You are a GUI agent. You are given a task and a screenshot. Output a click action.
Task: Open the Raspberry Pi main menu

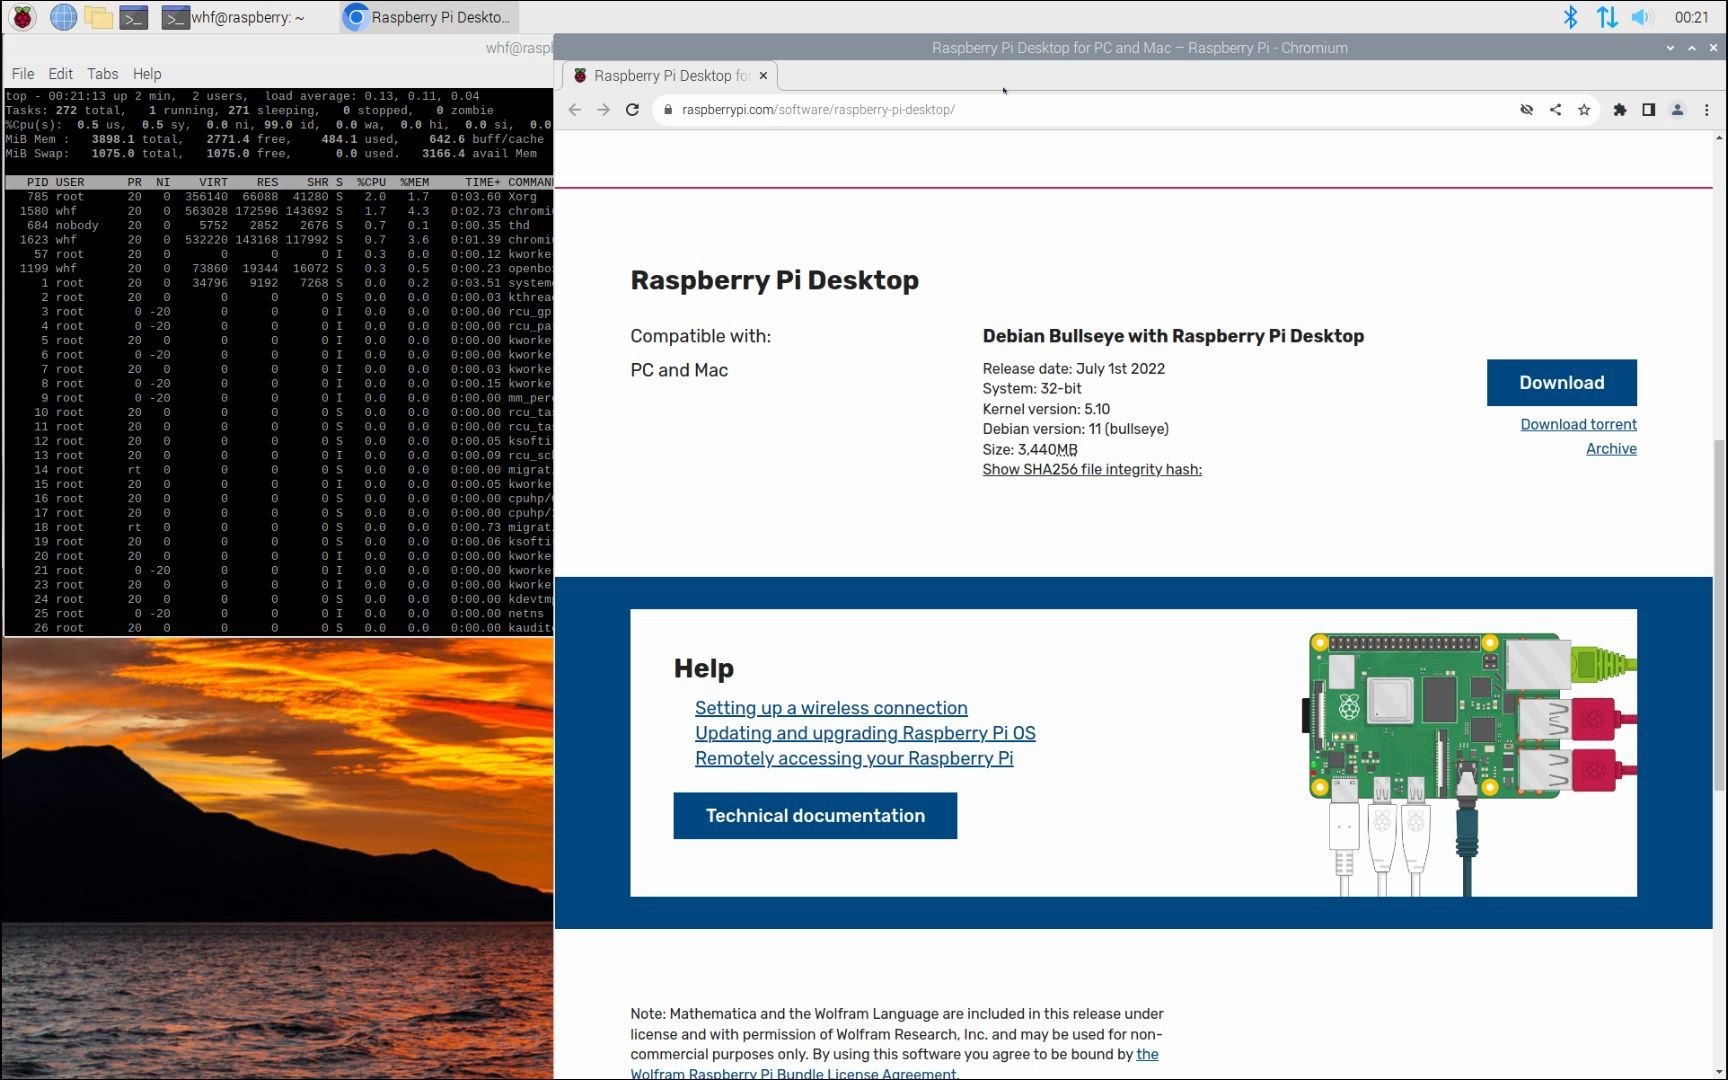pos(22,17)
